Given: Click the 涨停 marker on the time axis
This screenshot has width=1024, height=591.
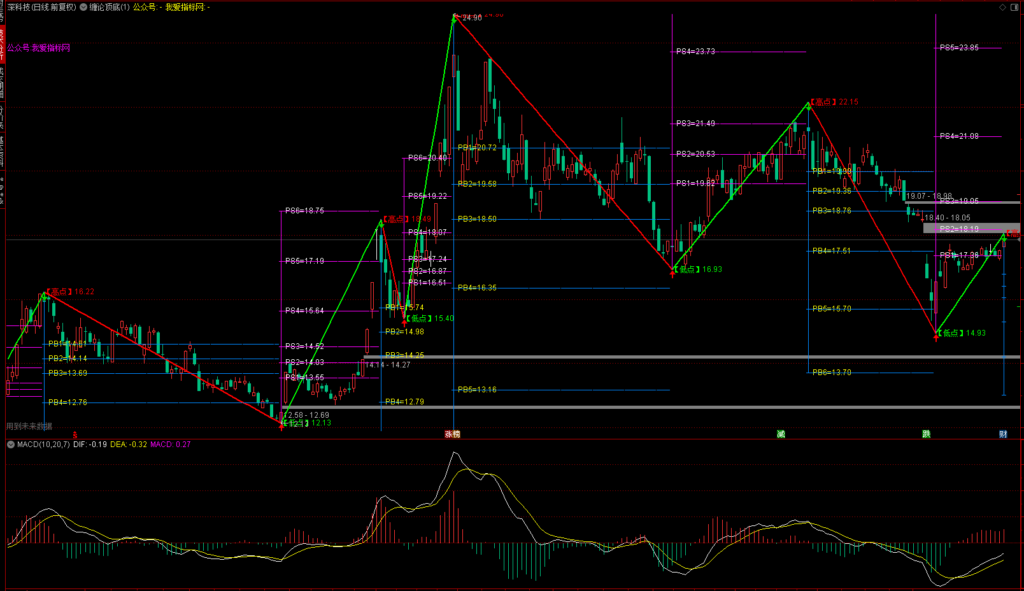Looking at the screenshot, I should (x=453, y=434).
